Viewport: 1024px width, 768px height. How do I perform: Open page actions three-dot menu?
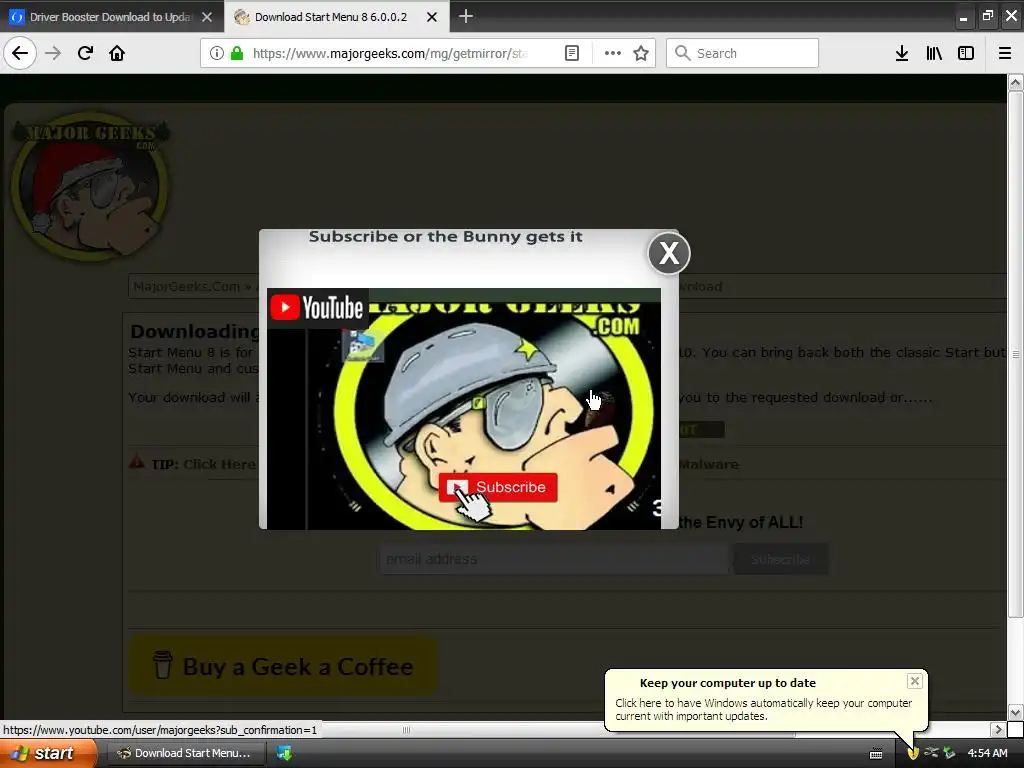coord(613,53)
